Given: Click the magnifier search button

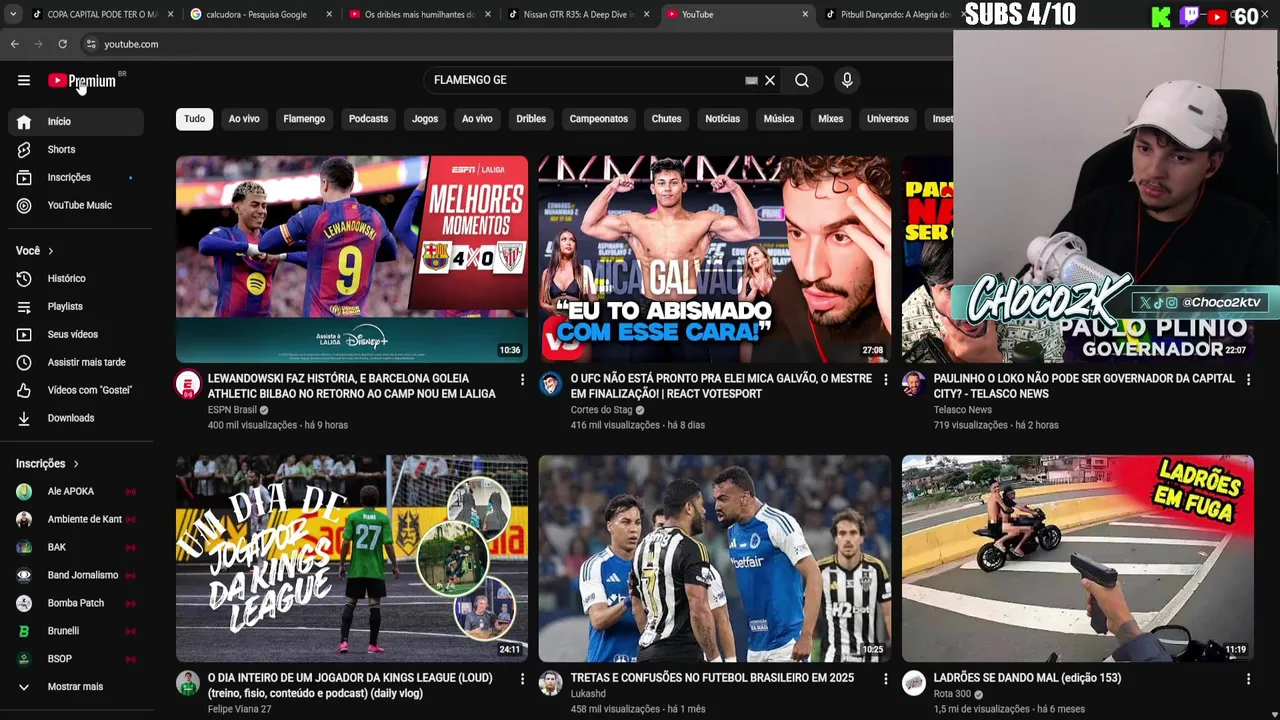Looking at the screenshot, I should click(802, 80).
